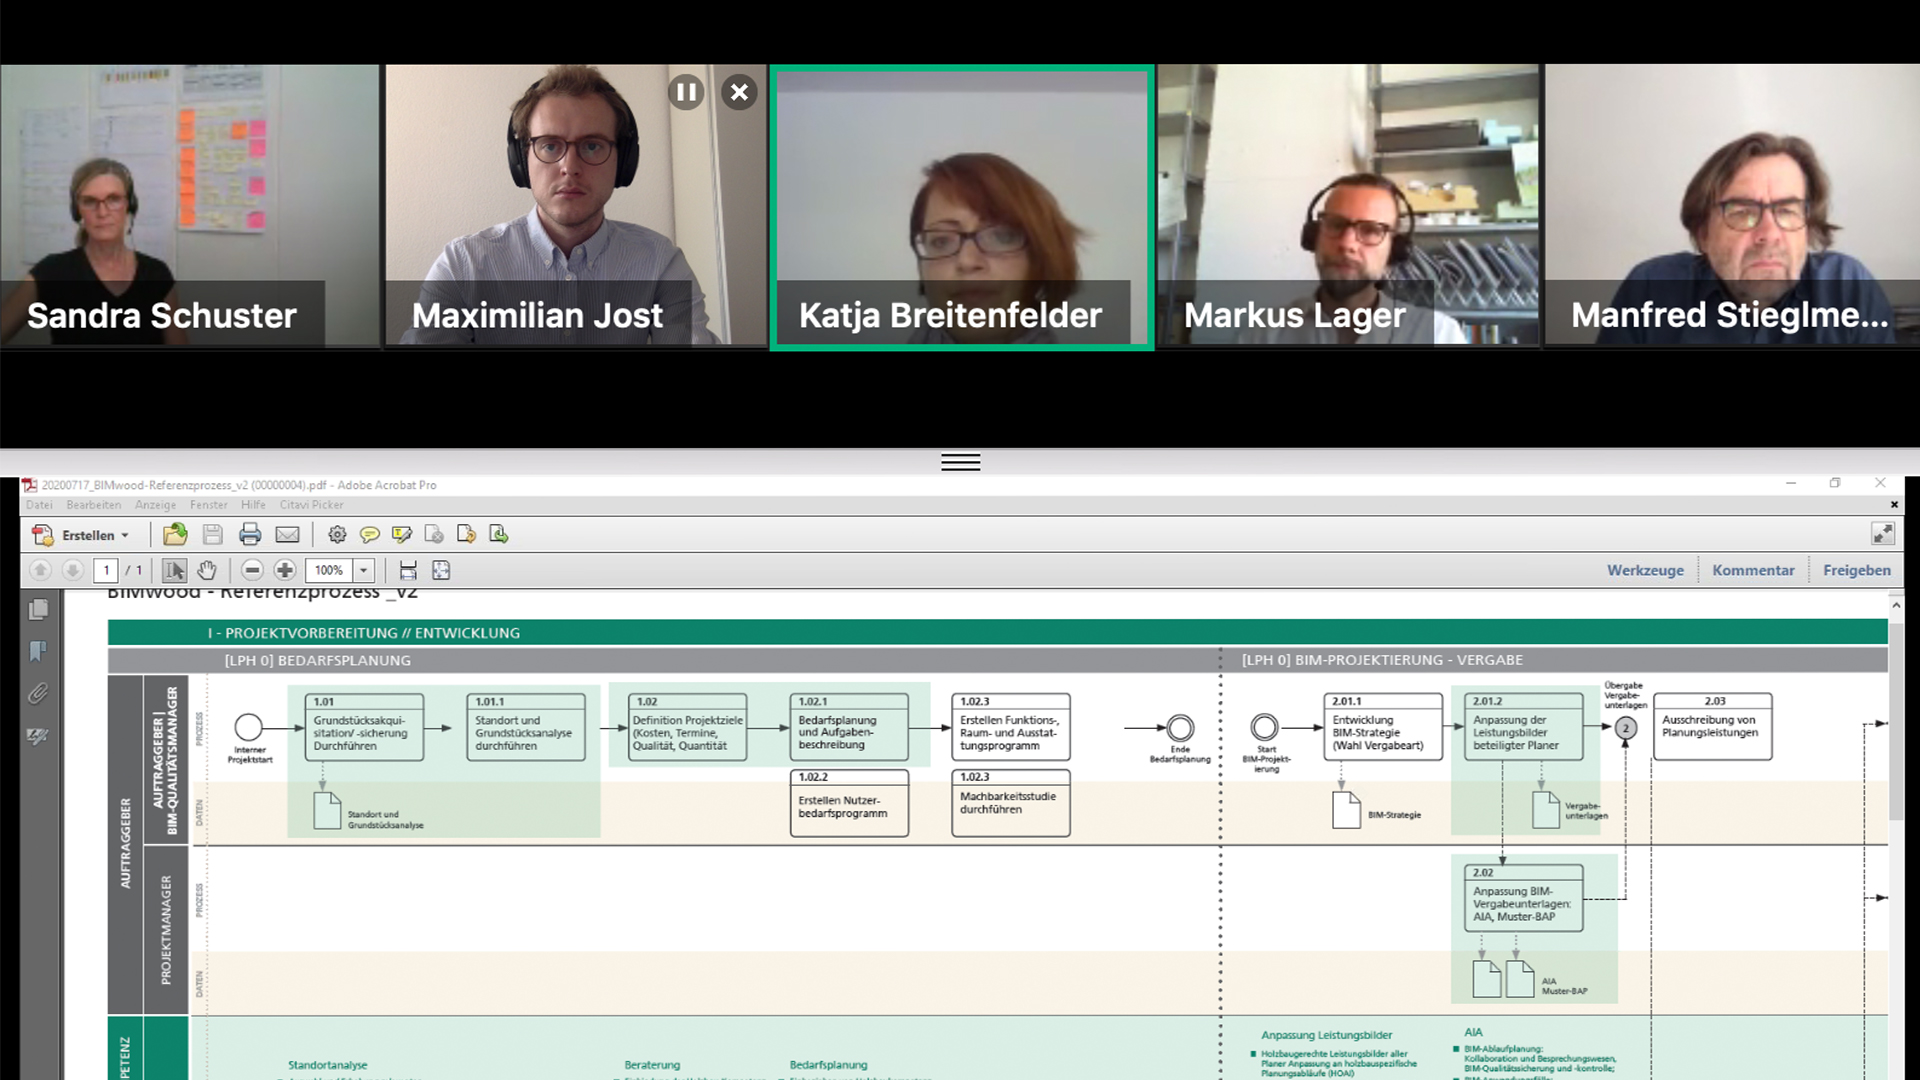Image resolution: width=1920 pixels, height=1080 pixels.
Task: Open the Erstellen dropdown
Action: coord(82,535)
